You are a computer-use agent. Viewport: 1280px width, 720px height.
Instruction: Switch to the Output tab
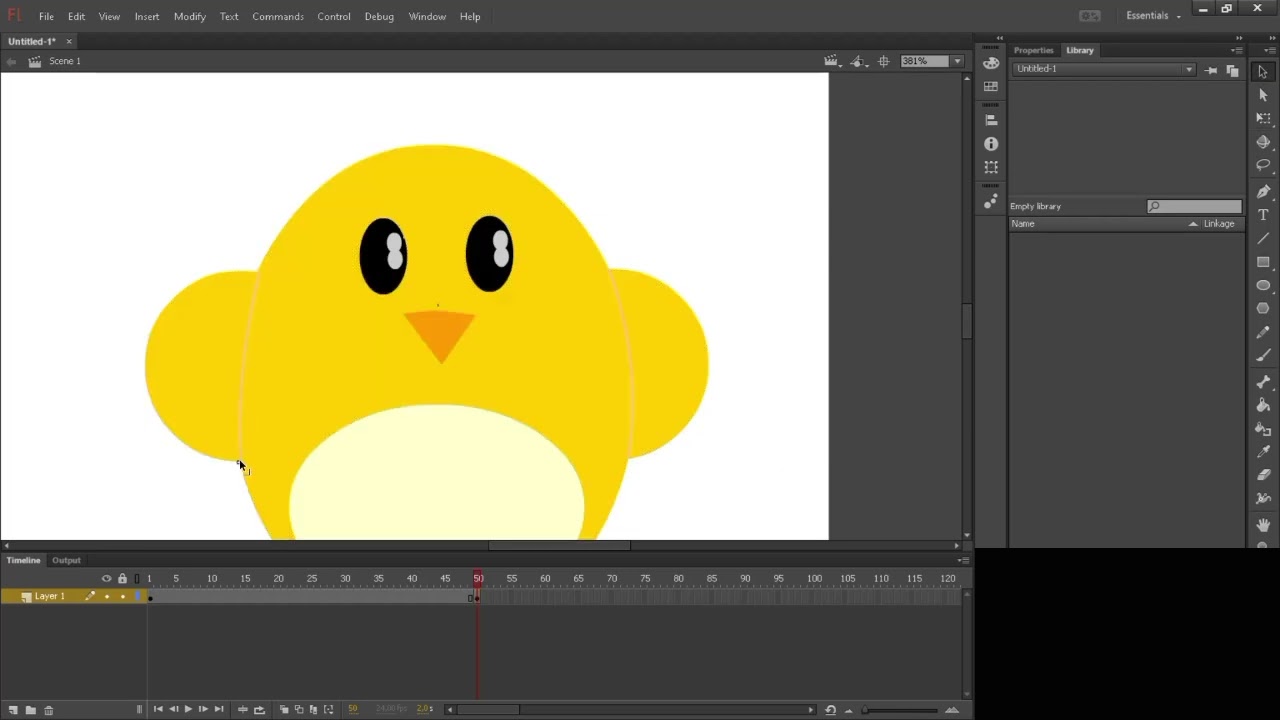pyautogui.click(x=66, y=560)
